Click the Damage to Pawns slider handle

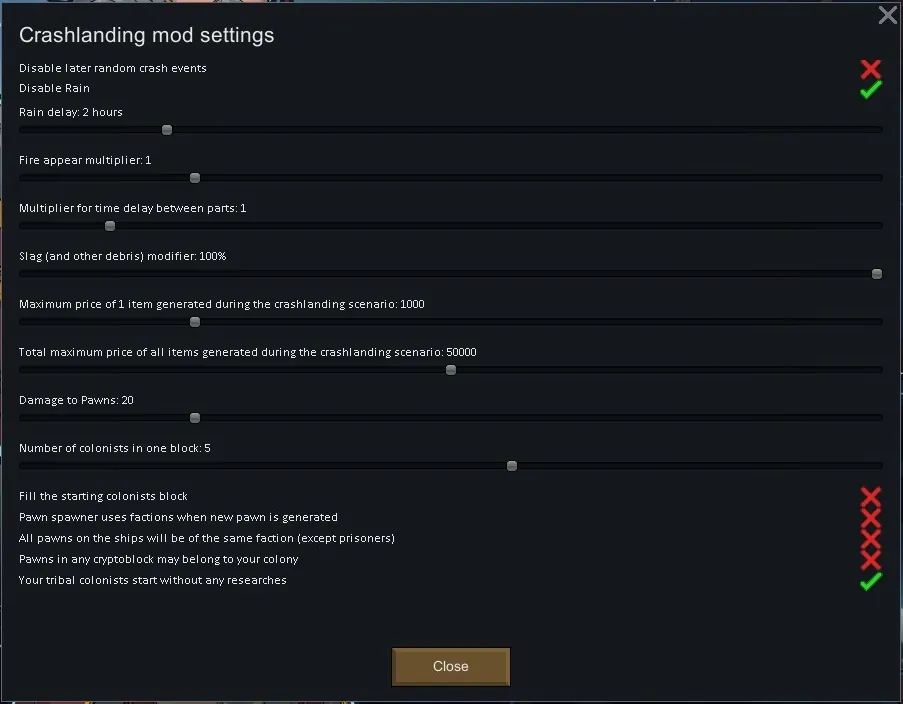tap(195, 418)
